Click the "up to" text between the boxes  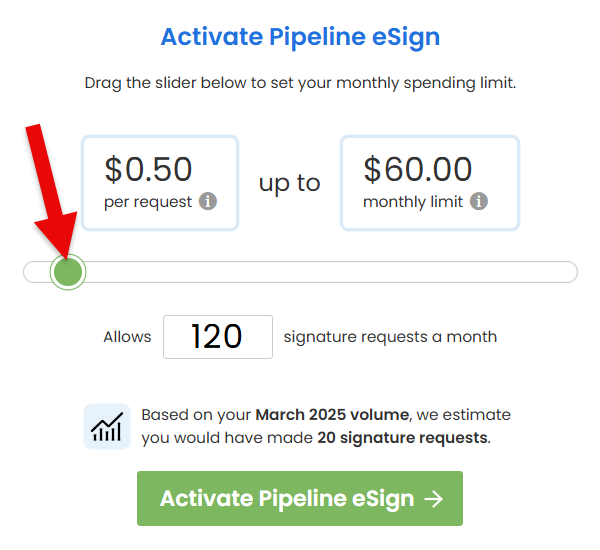point(289,183)
